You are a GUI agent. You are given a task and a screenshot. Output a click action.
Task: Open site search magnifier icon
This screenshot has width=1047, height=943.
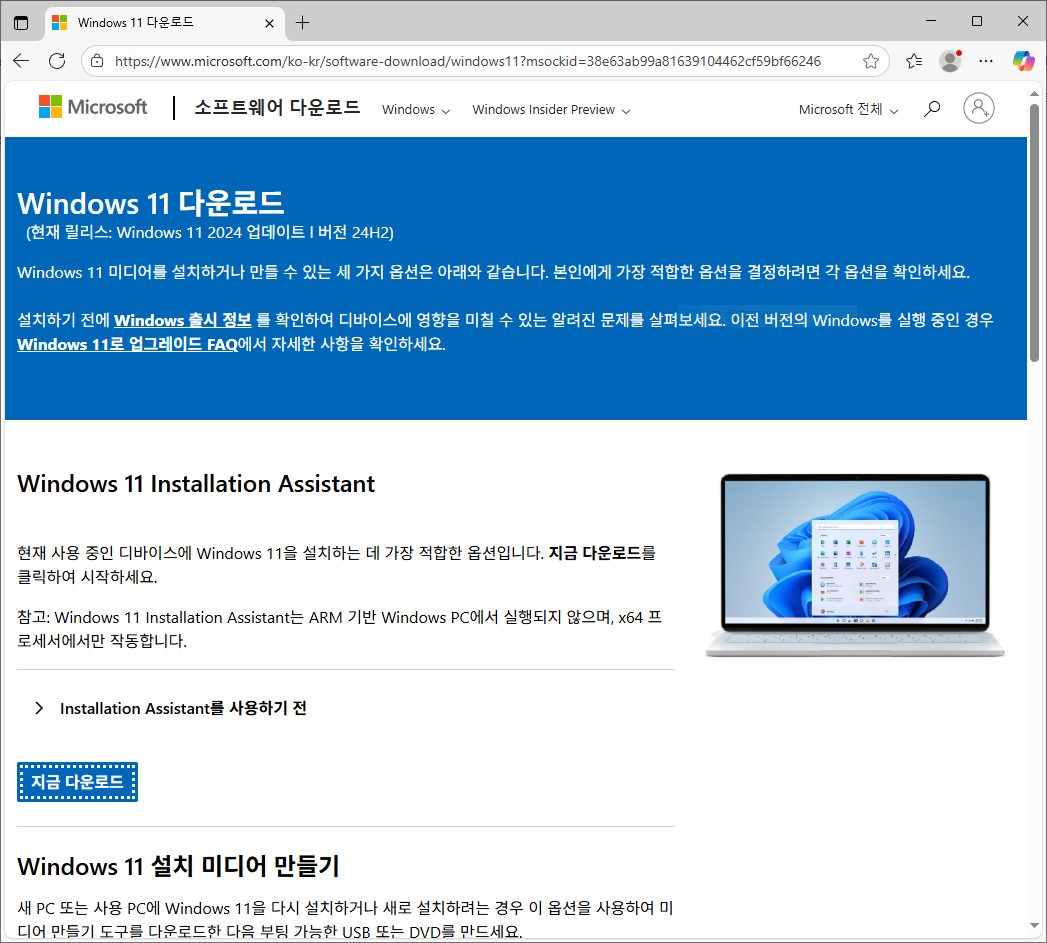[x=932, y=108]
